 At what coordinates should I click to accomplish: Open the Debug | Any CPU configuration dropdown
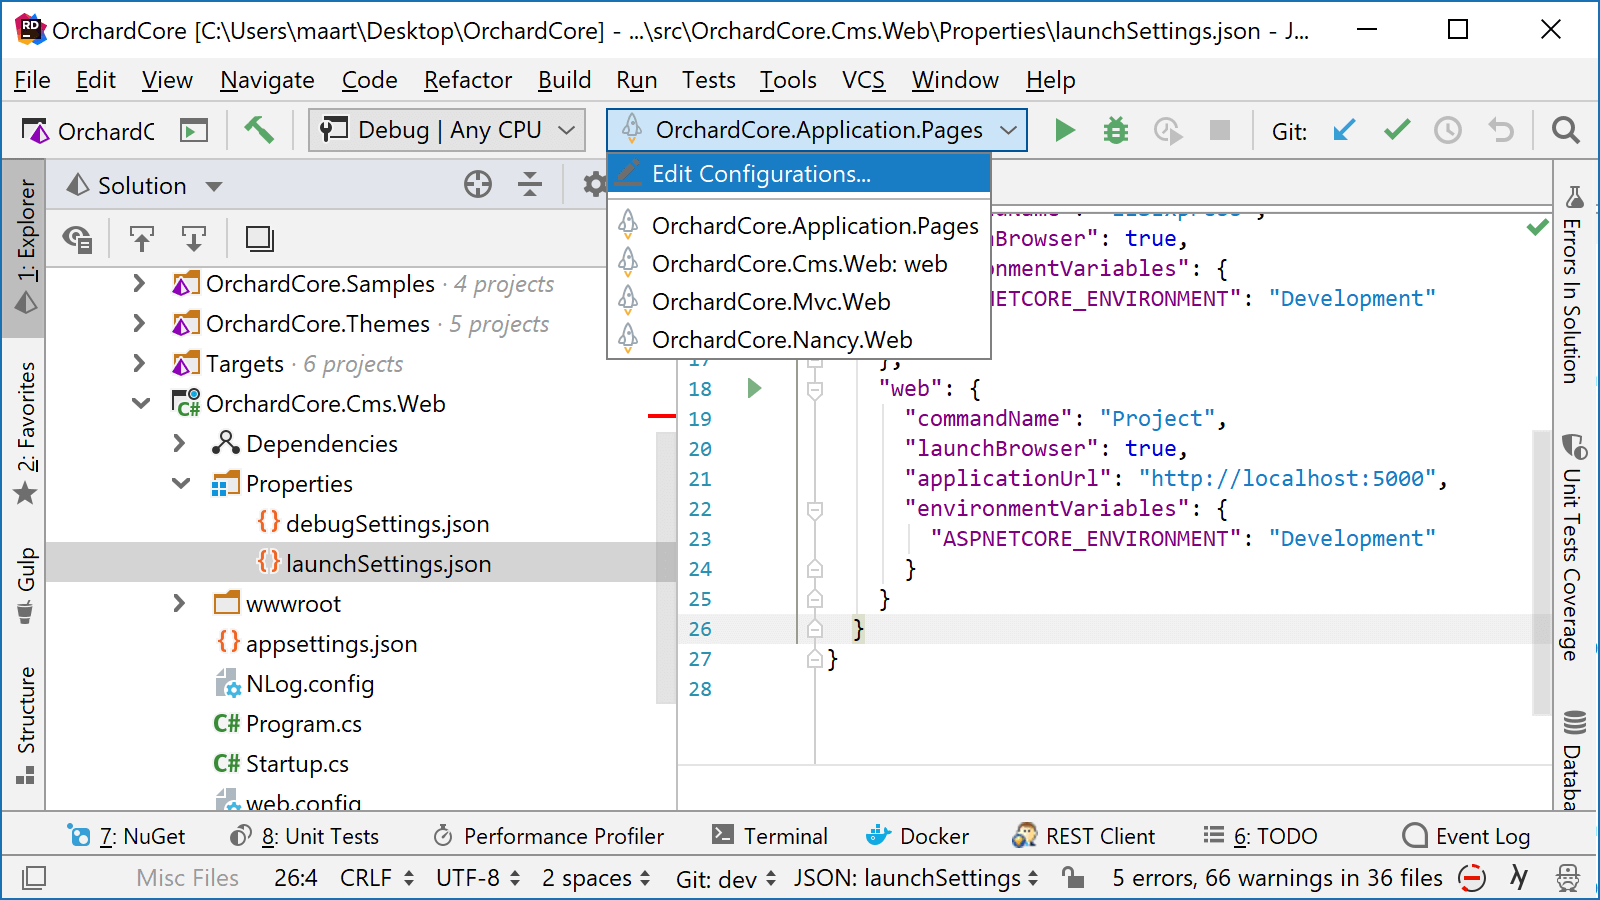(x=445, y=129)
